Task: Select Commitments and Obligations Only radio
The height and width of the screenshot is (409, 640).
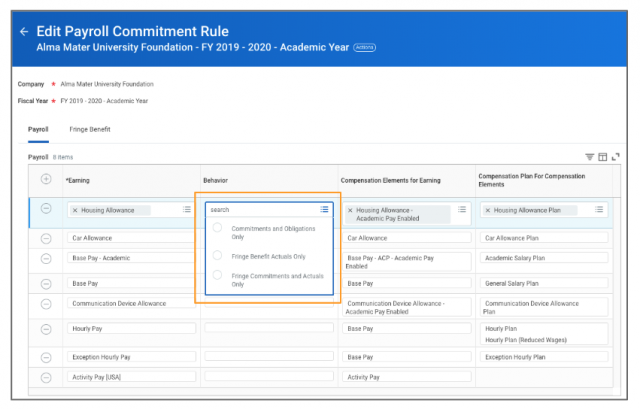Action: [x=218, y=227]
